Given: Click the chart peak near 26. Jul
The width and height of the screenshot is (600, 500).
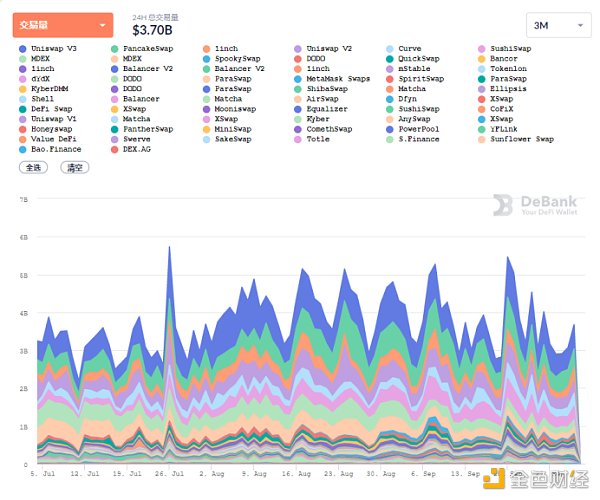Looking at the screenshot, I should coord(170,247).
